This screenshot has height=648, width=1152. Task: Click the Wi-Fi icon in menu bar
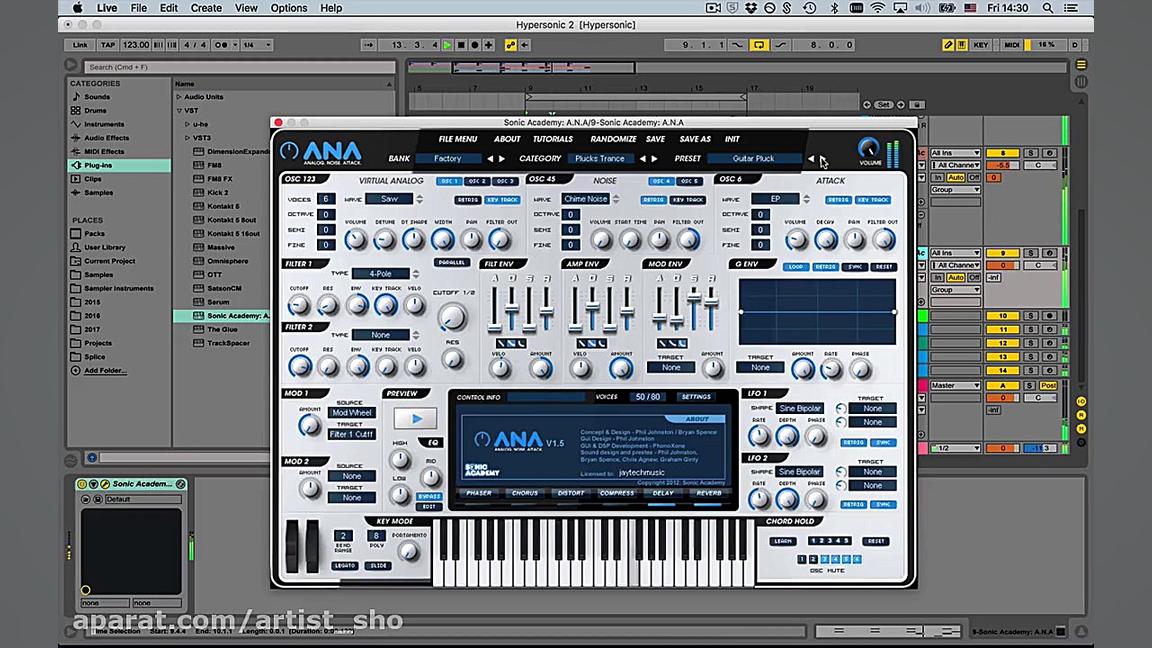coord(877,8)
